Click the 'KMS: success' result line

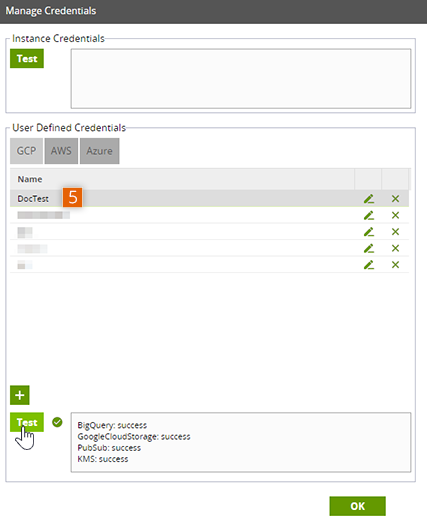[x=103, y=459]
